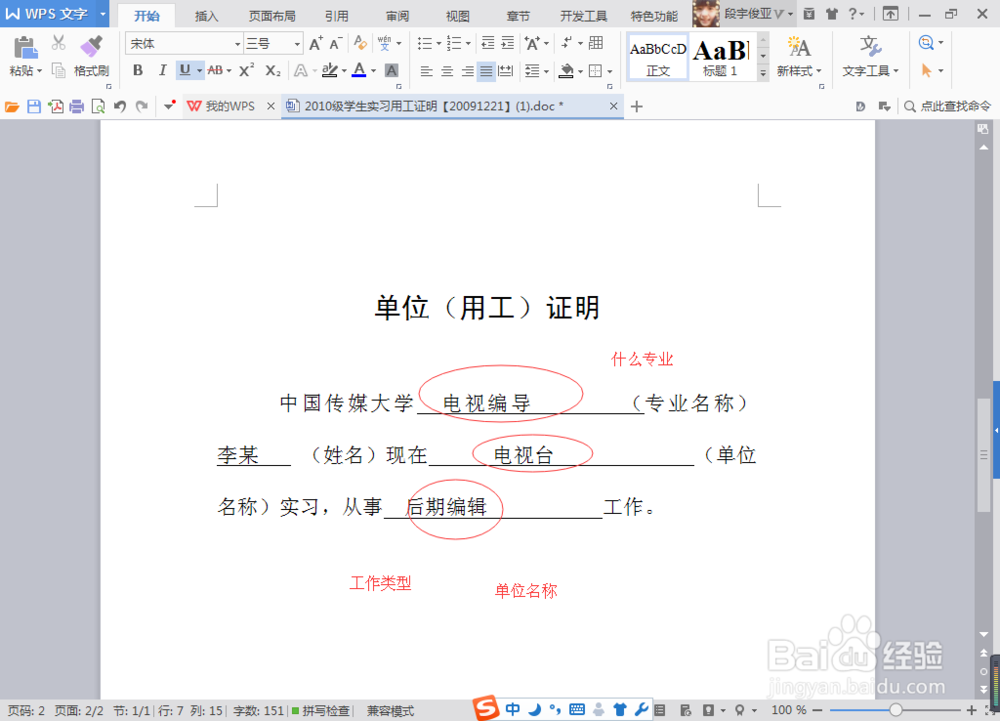Open the numbered list dropdown arrow

coord(468,43)
